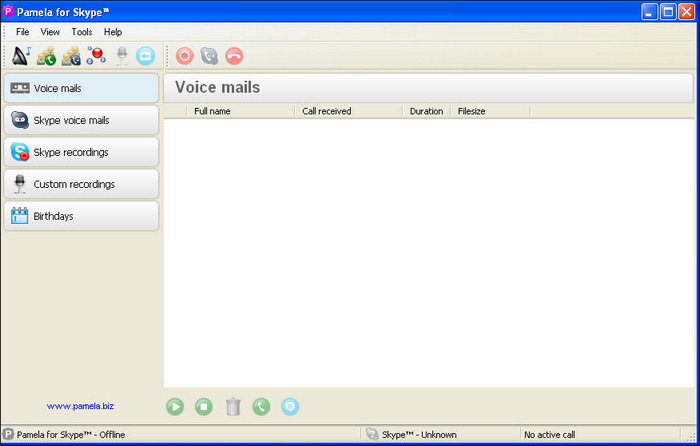
Task: Click the trash can delete icon
Action: tap(233, 407)
